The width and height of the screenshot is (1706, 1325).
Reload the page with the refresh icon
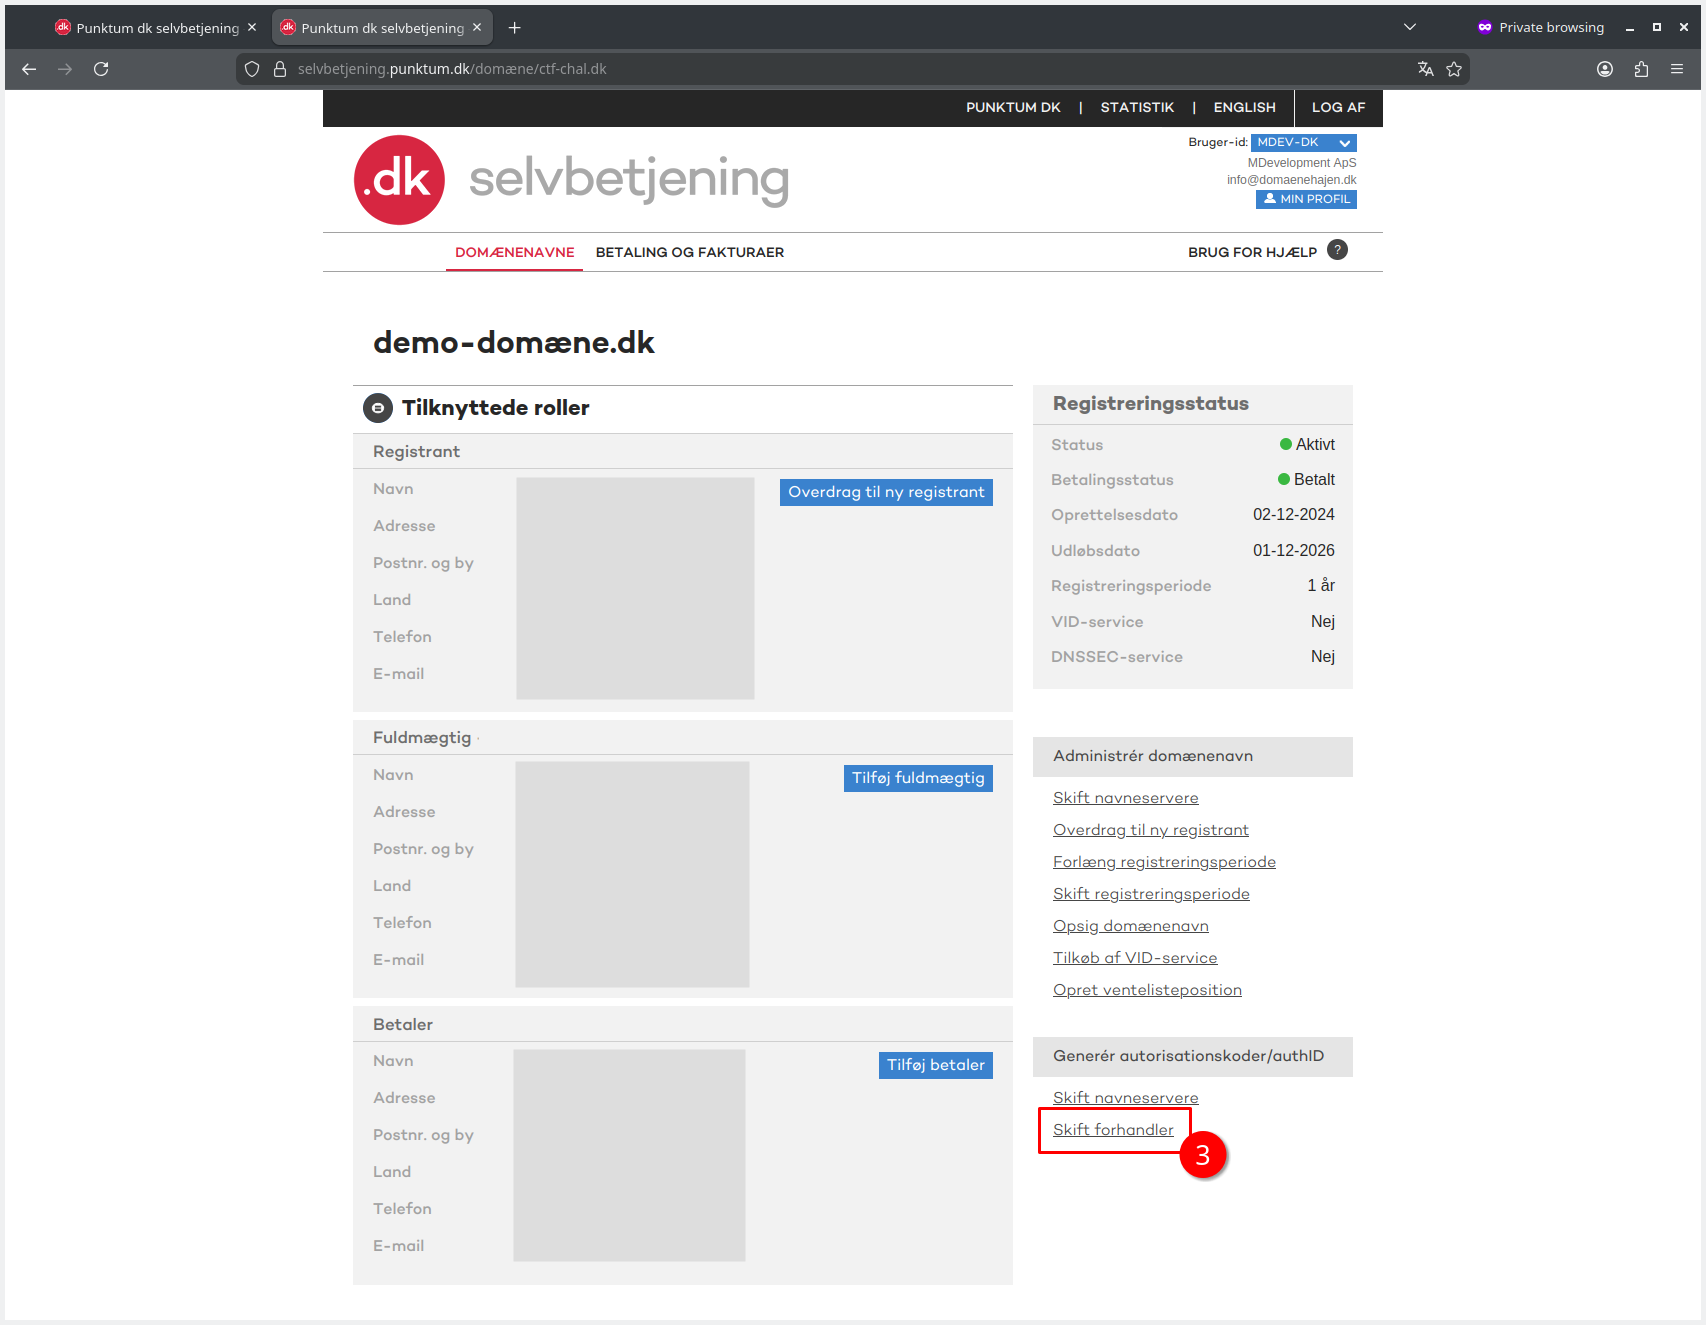[101, 69]
